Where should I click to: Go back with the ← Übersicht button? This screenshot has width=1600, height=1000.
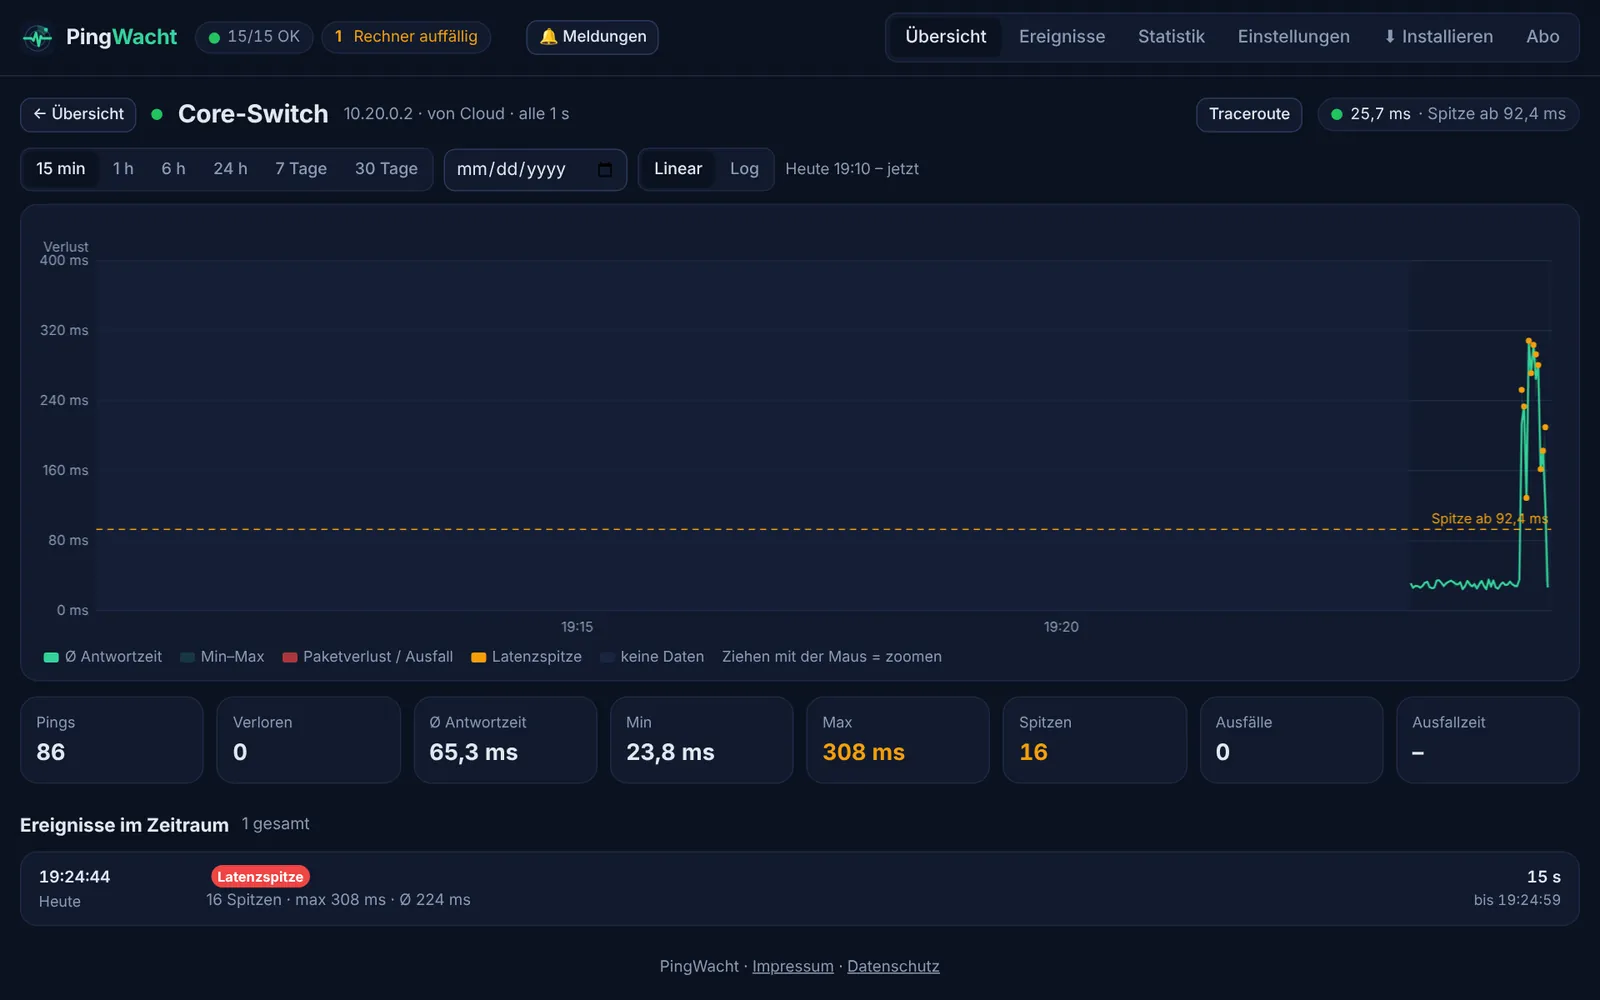click(78, 114)
